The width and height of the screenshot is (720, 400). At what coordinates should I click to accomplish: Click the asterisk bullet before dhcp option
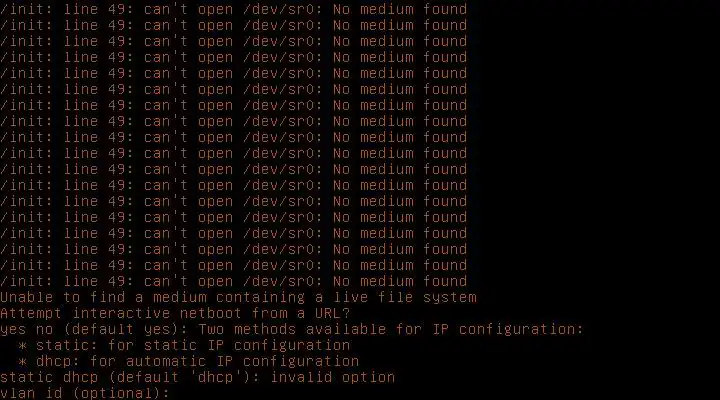tap(22, 361)
